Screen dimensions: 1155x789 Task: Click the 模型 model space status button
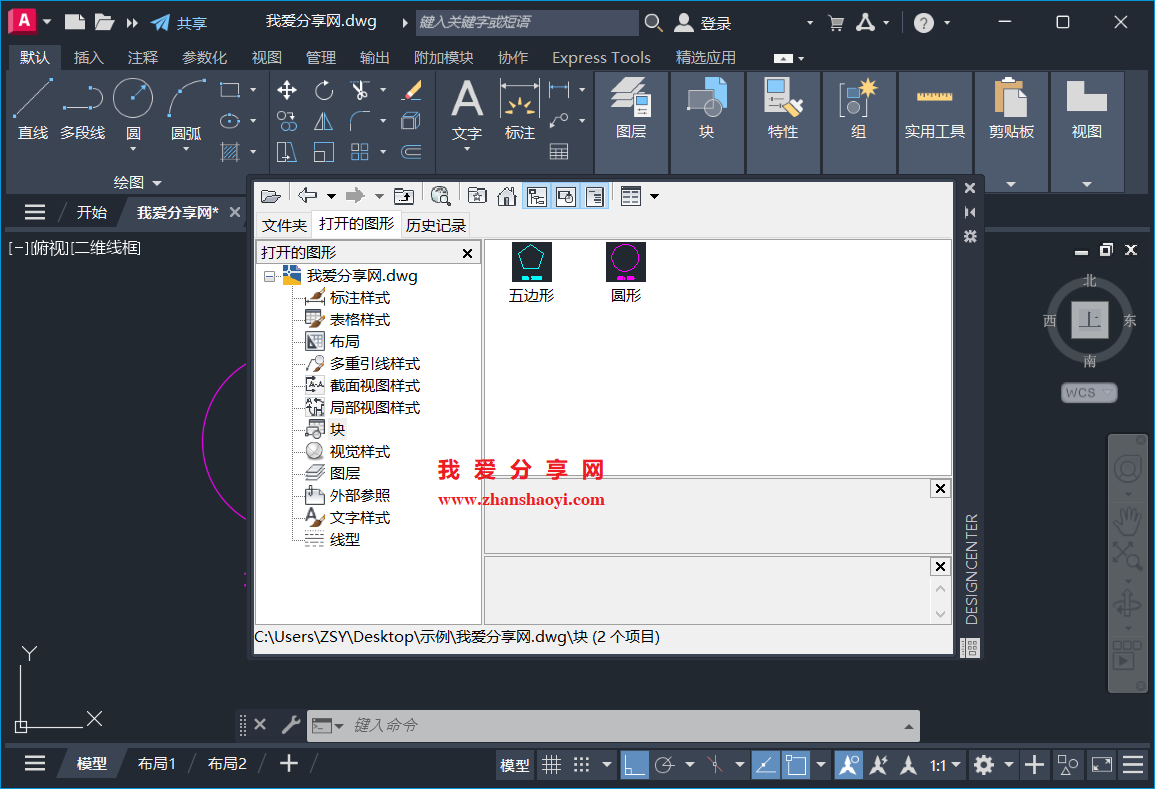point(514,765)
